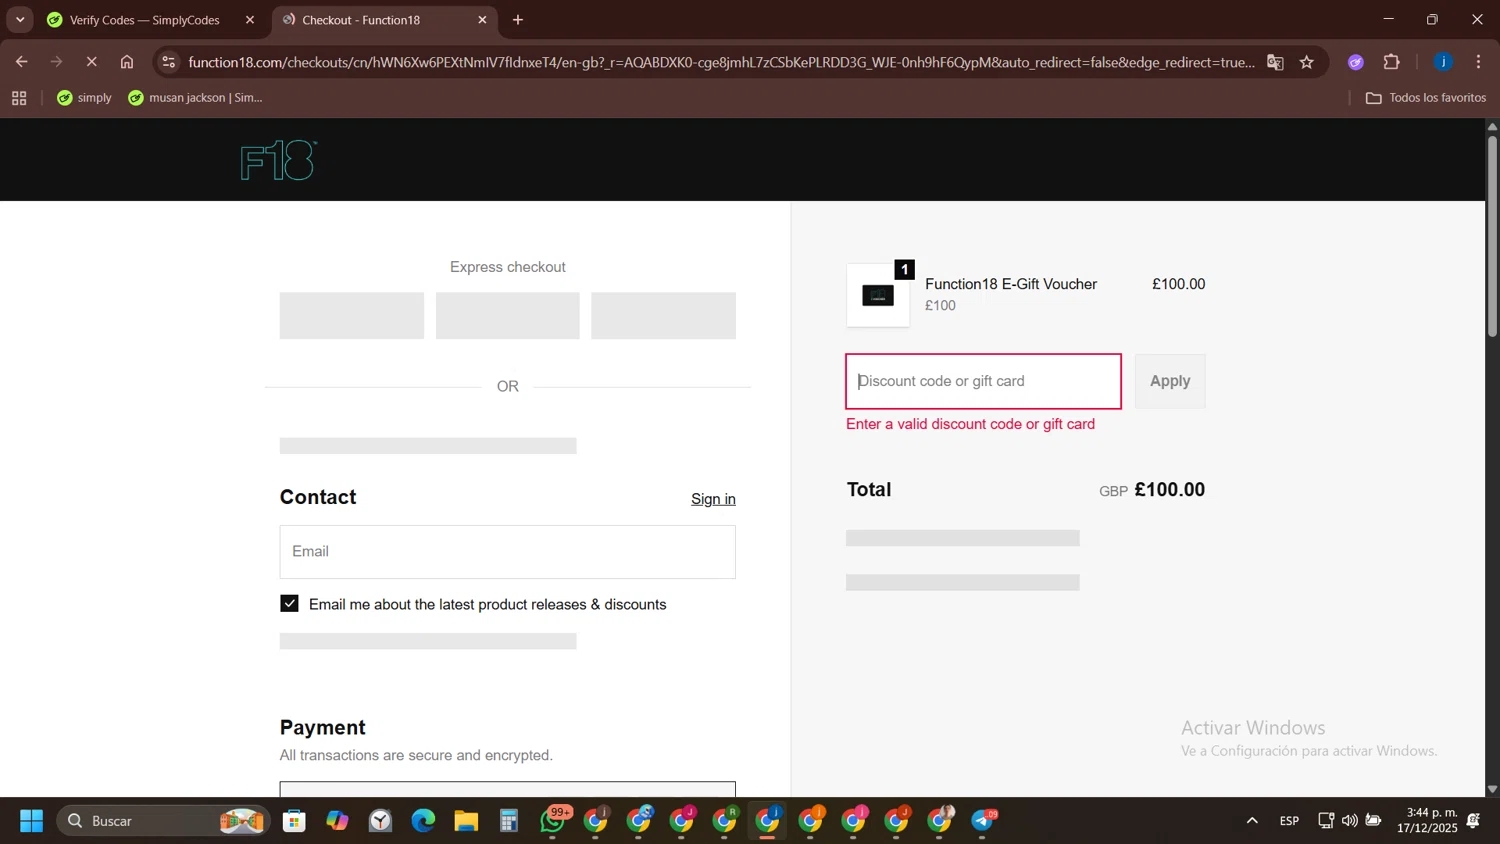The width and height of the screenshot is (1500, 844).
Task: Open Telegram from the taskbar
Action: point(984,821)
